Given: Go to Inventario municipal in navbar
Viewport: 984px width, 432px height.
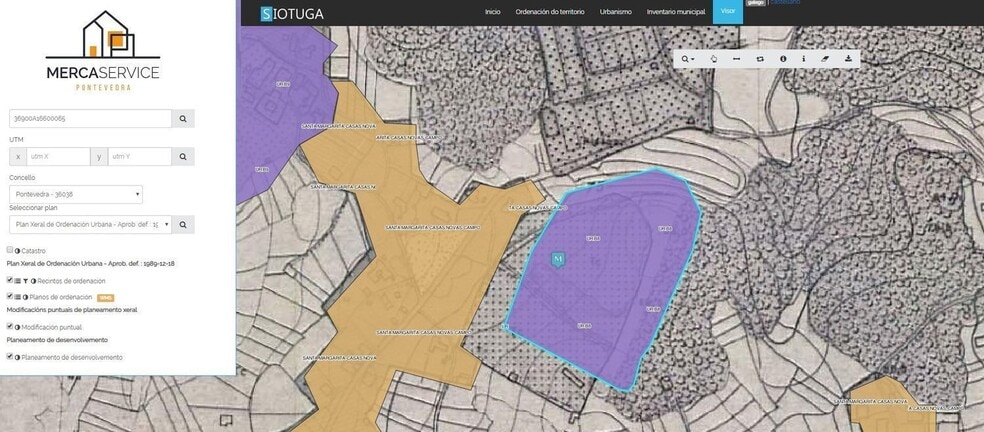Looking at the screenshot, I should click(676, 12).
